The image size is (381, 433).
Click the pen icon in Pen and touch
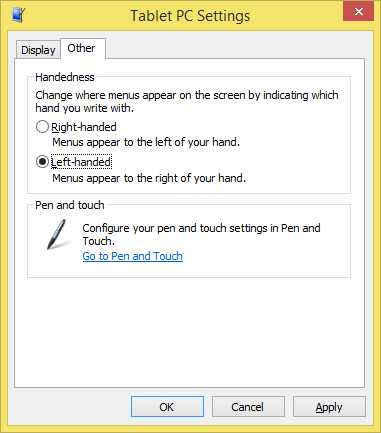tap(58, 235)
